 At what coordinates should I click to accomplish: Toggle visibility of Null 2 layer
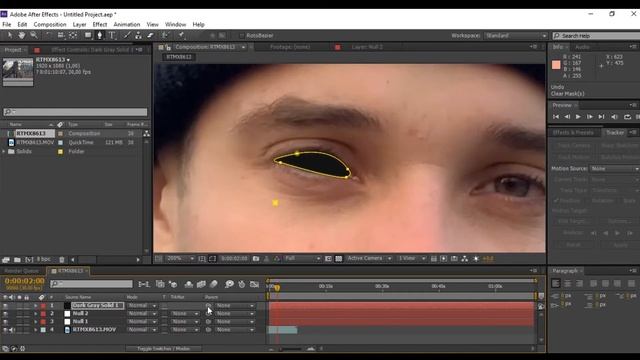(x=5, y=314)
